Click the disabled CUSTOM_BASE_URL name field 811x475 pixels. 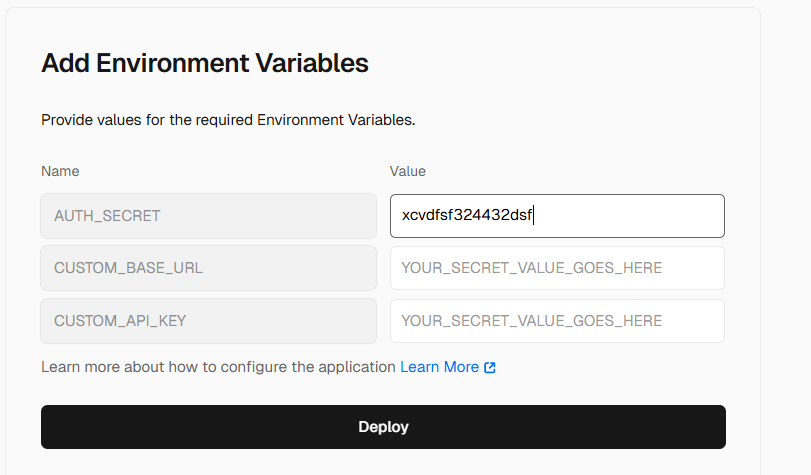point(208,268)
